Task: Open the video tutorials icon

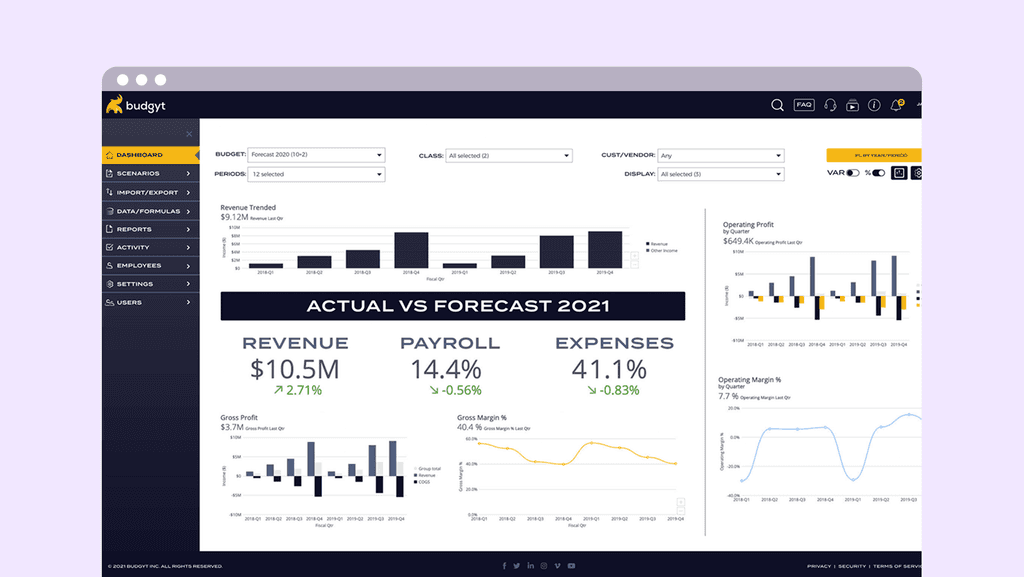Action: tap(852, 105)
